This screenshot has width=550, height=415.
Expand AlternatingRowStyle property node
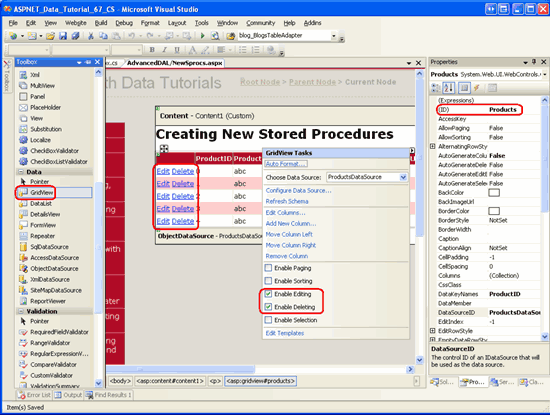[433, 146]
